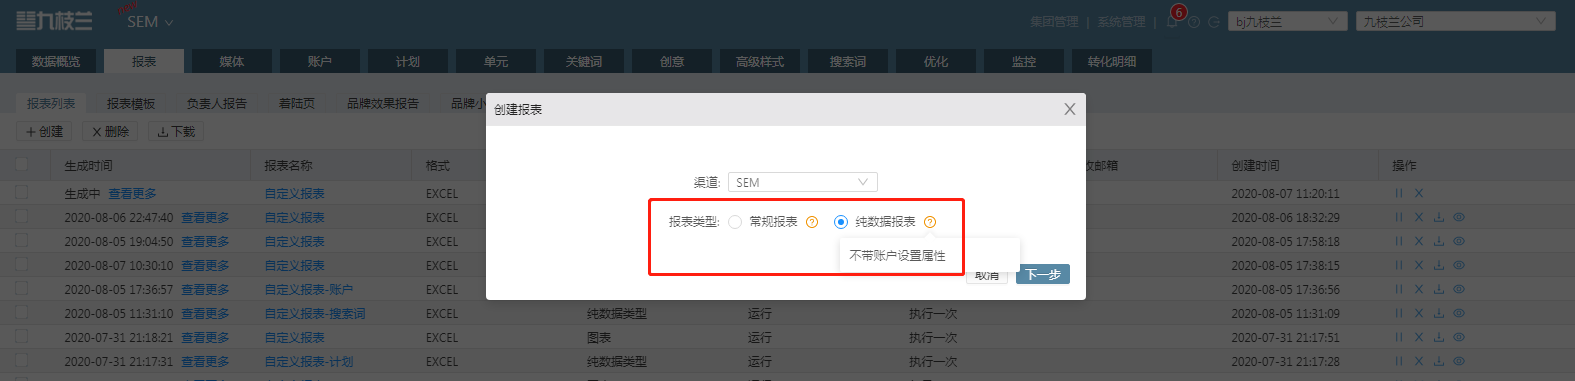The image size is (1575, 381).
Task: Pause the report created 2020-08-07 11:20:11
Action: coord(1399,193)
